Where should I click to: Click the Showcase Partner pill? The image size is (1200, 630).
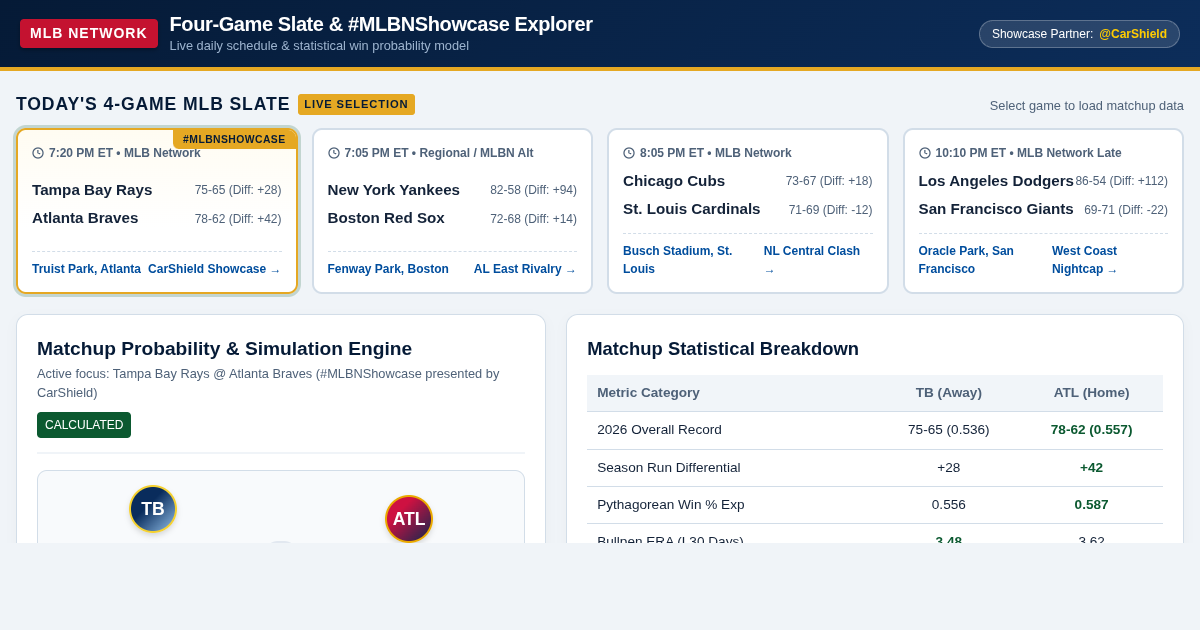1079,34
